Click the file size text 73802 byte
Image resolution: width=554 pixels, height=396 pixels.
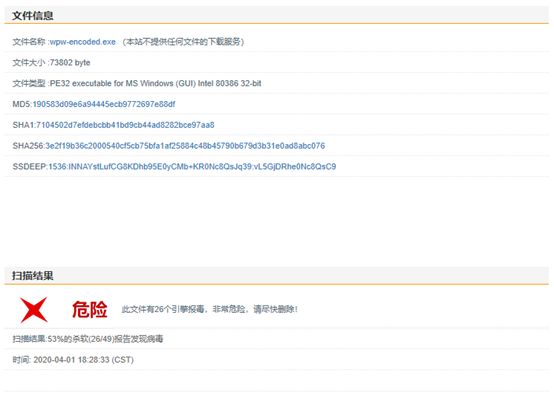pos(70,63)
